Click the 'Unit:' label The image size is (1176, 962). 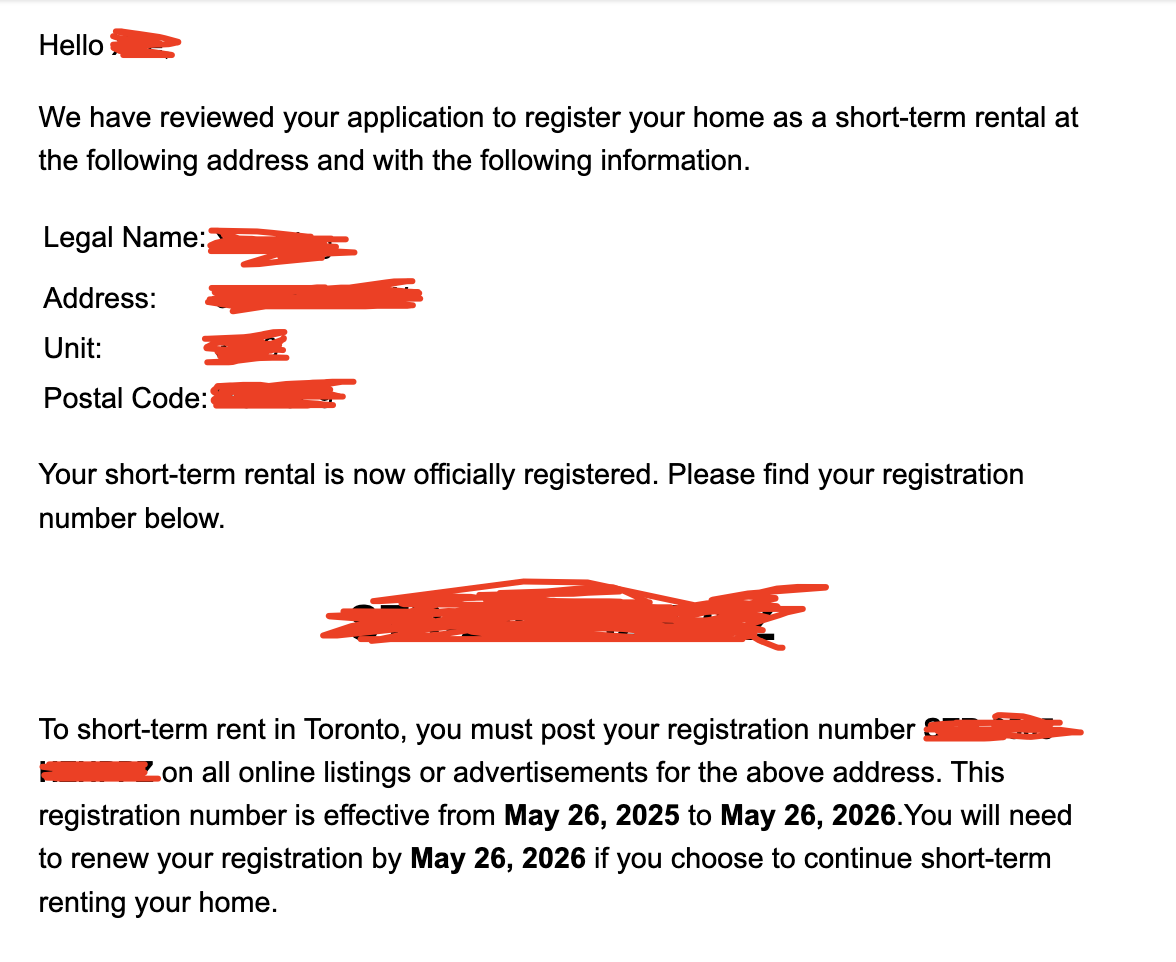point(72,348)
